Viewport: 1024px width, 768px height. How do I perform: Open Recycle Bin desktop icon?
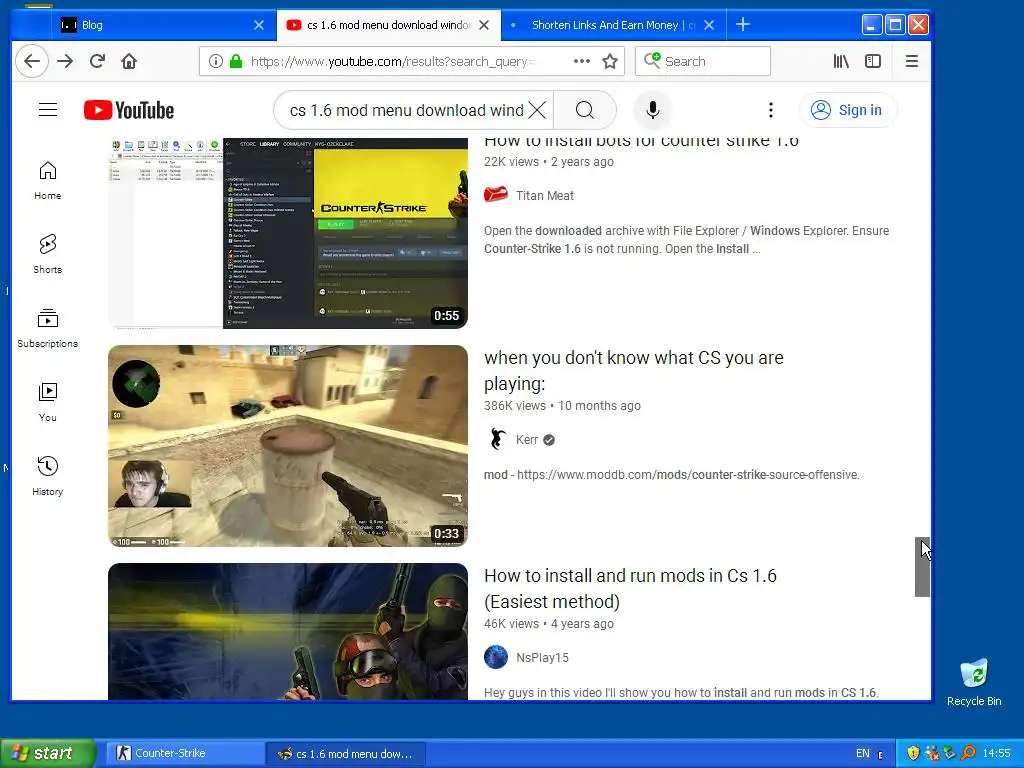(x=974, y=682)
